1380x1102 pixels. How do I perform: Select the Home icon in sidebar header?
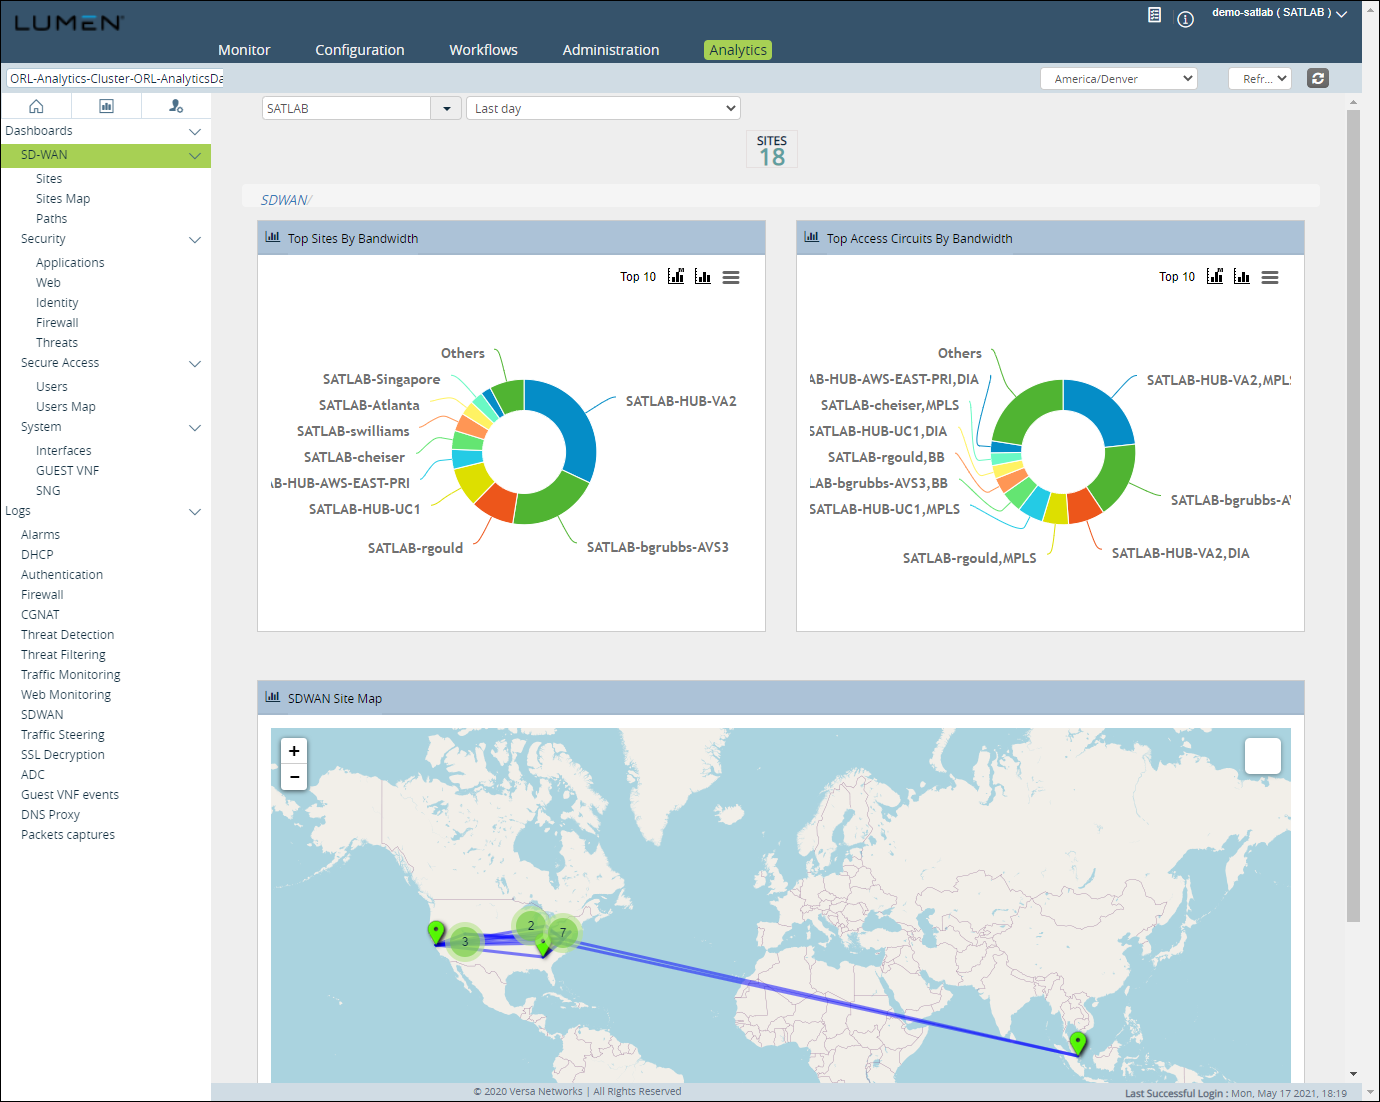click(x=36, y=105)
